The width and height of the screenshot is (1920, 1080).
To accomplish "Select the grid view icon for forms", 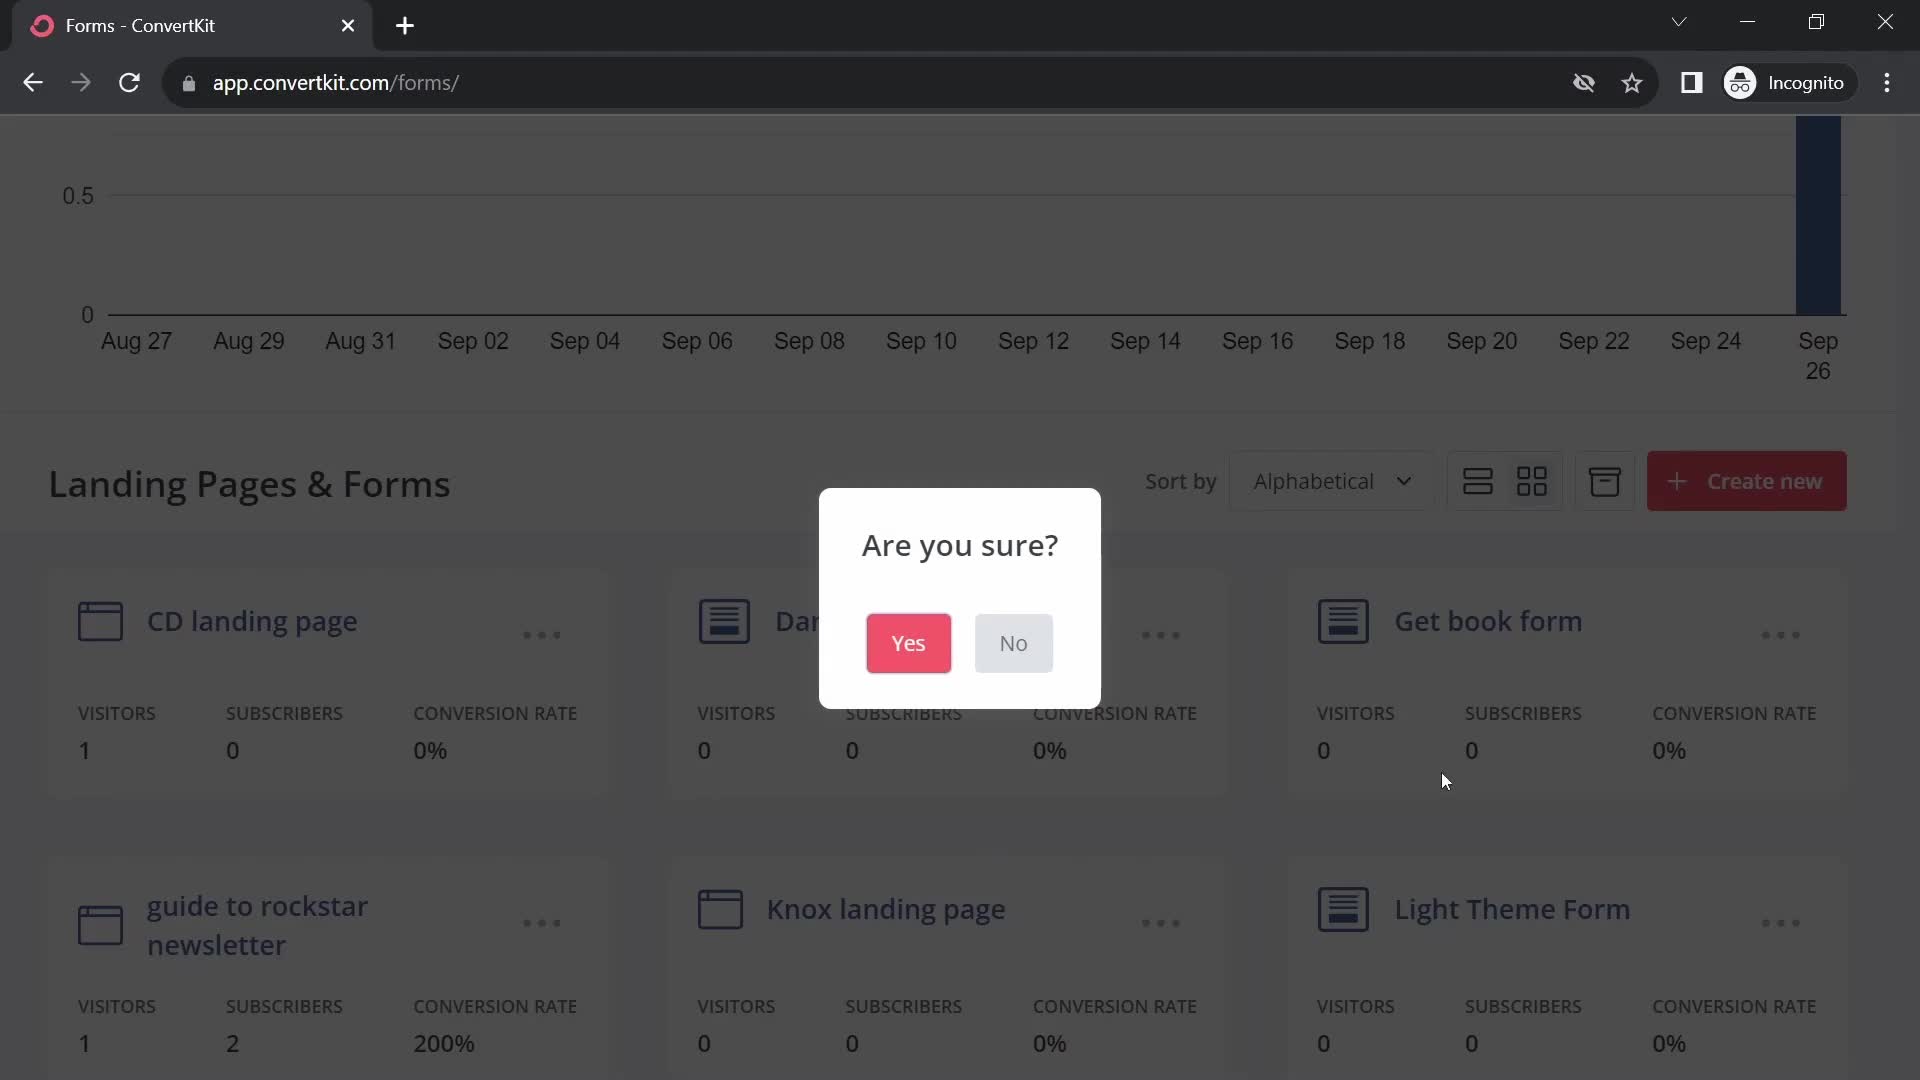I will (x=1532, y=481).
